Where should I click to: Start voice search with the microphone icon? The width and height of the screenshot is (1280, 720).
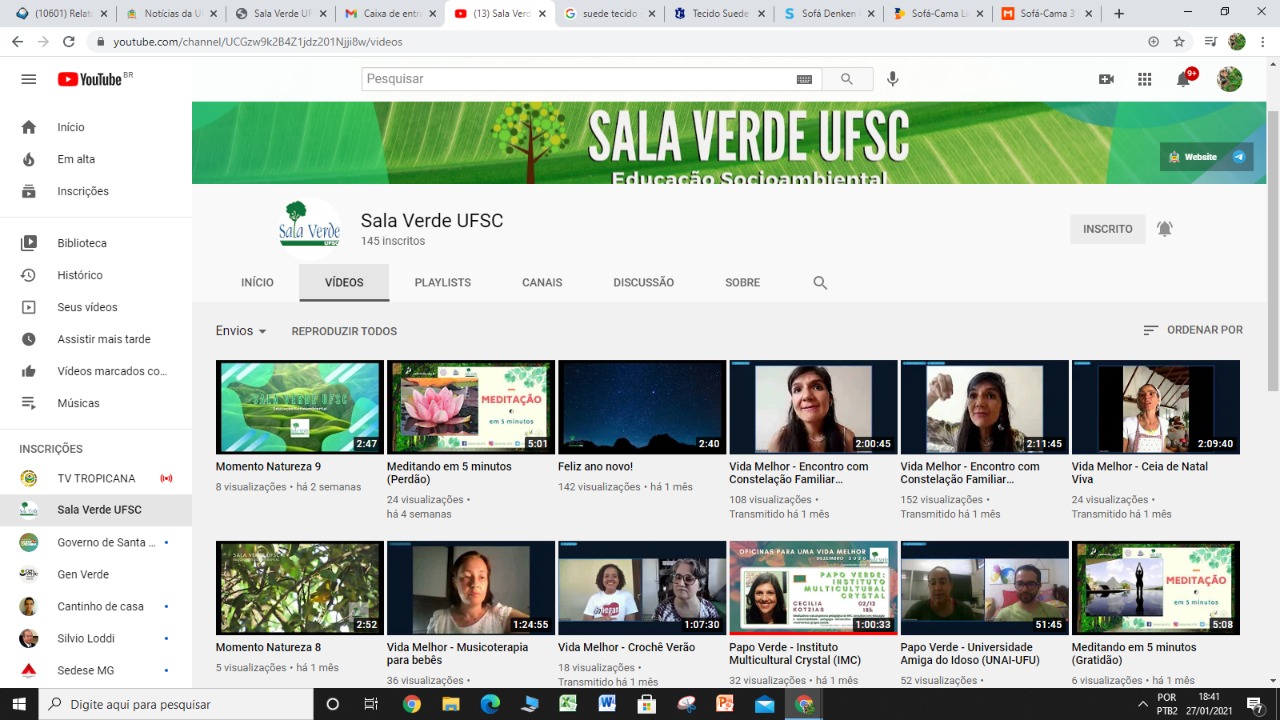(x=893, y=79)
